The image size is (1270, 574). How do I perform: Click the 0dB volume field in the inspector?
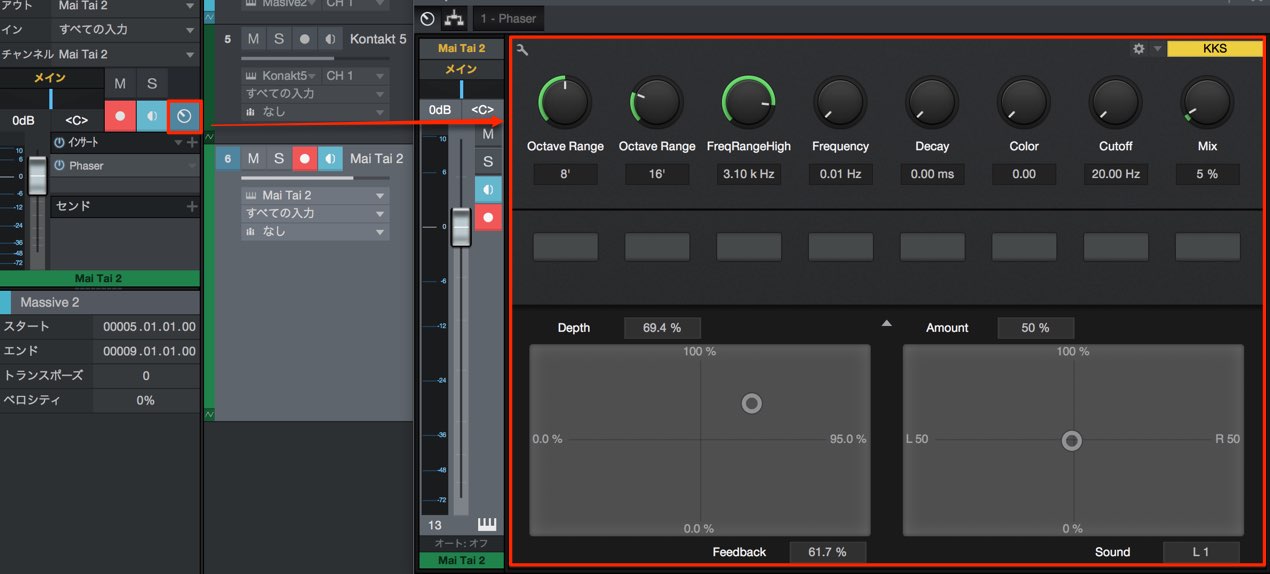point(24,120)
